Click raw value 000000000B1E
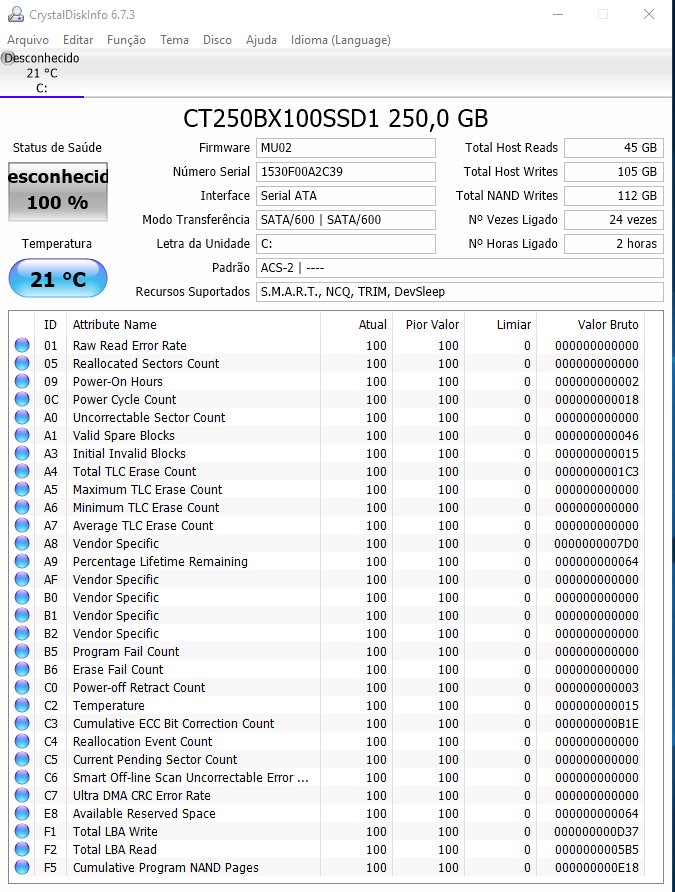675x892 pixels. 597,723
